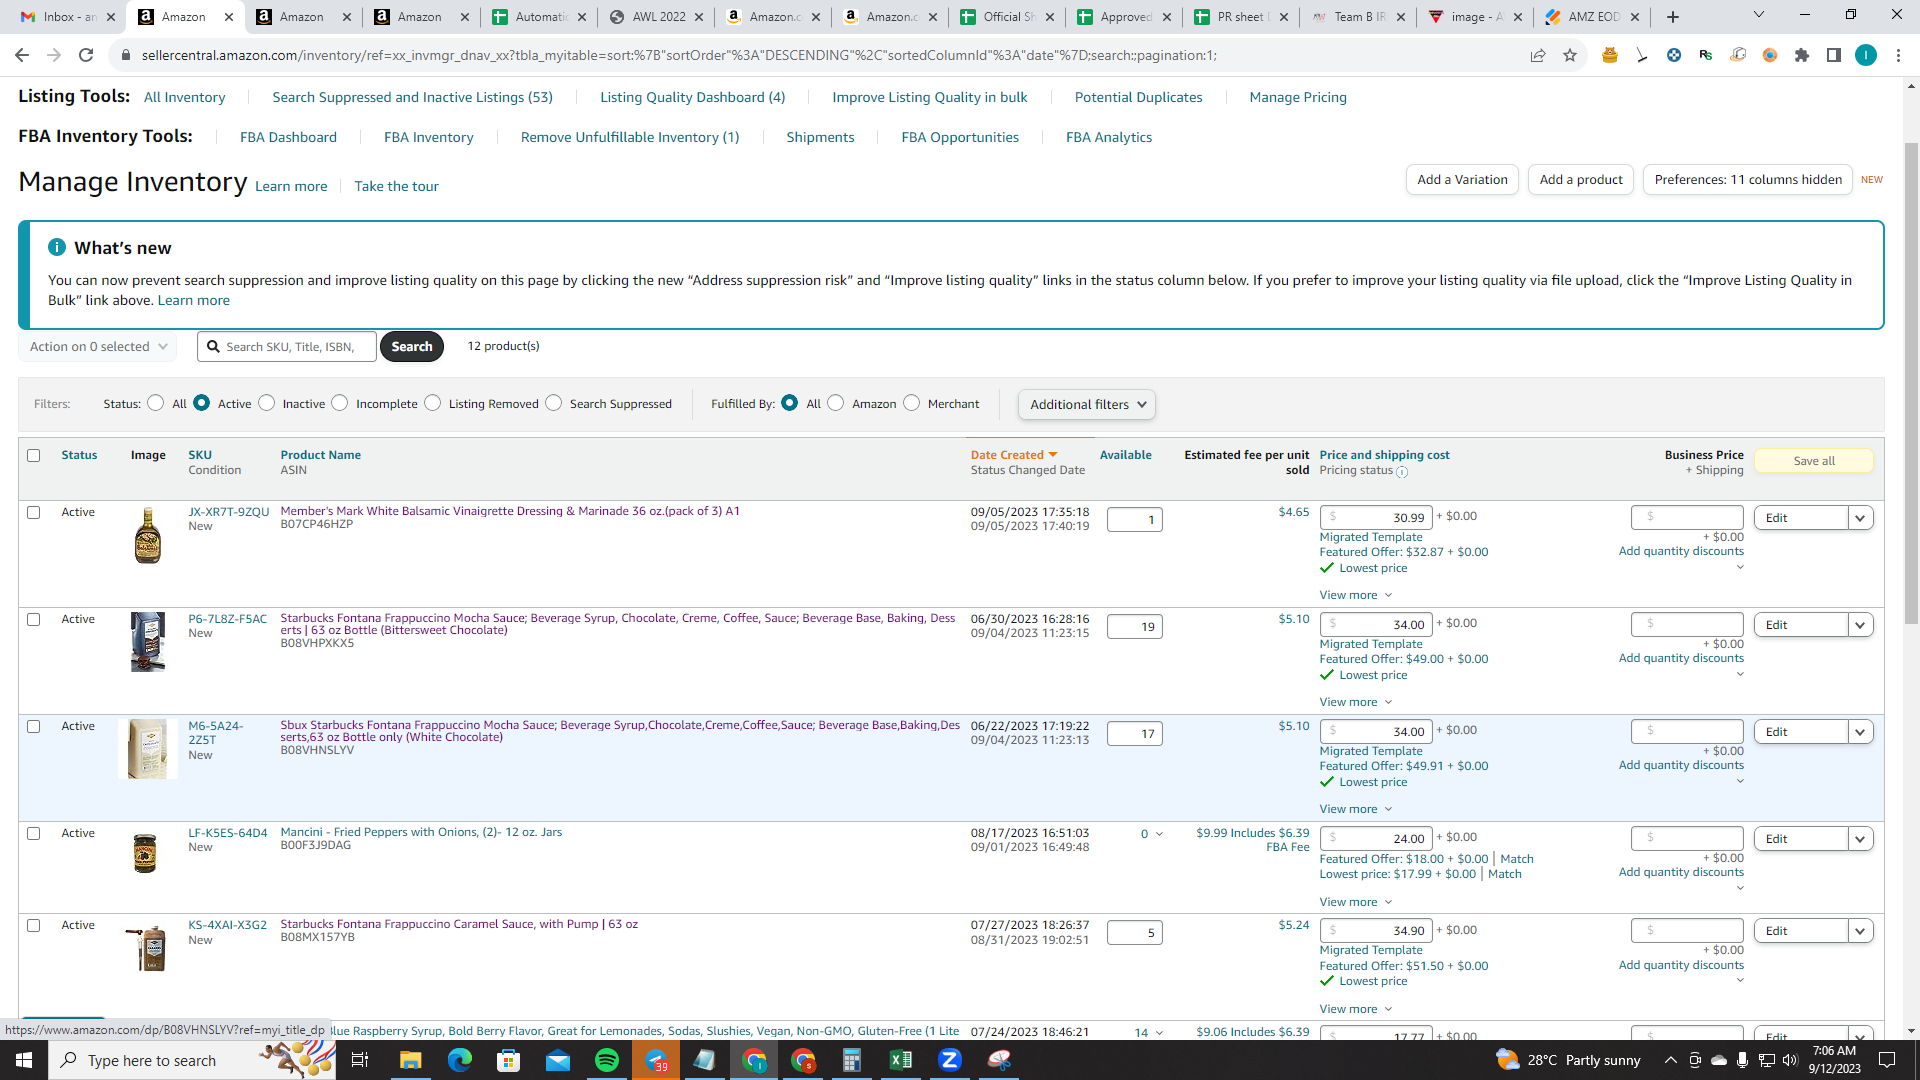
Task: Click the Save all button
Action: (1814, 461)
